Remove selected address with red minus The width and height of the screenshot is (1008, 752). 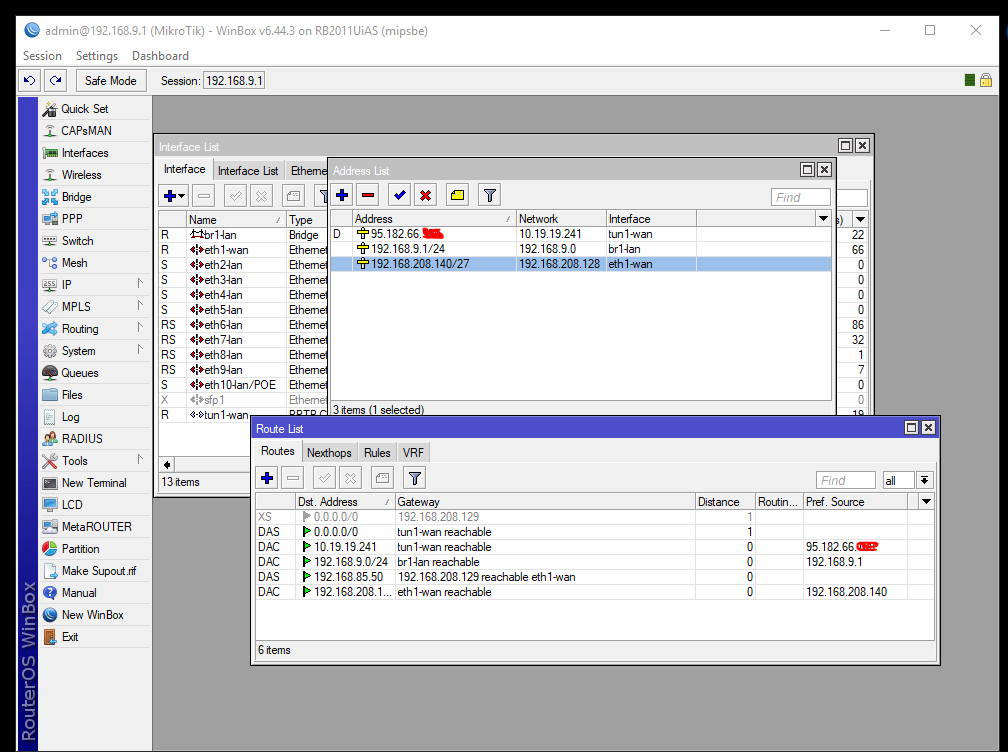[368, 195]
